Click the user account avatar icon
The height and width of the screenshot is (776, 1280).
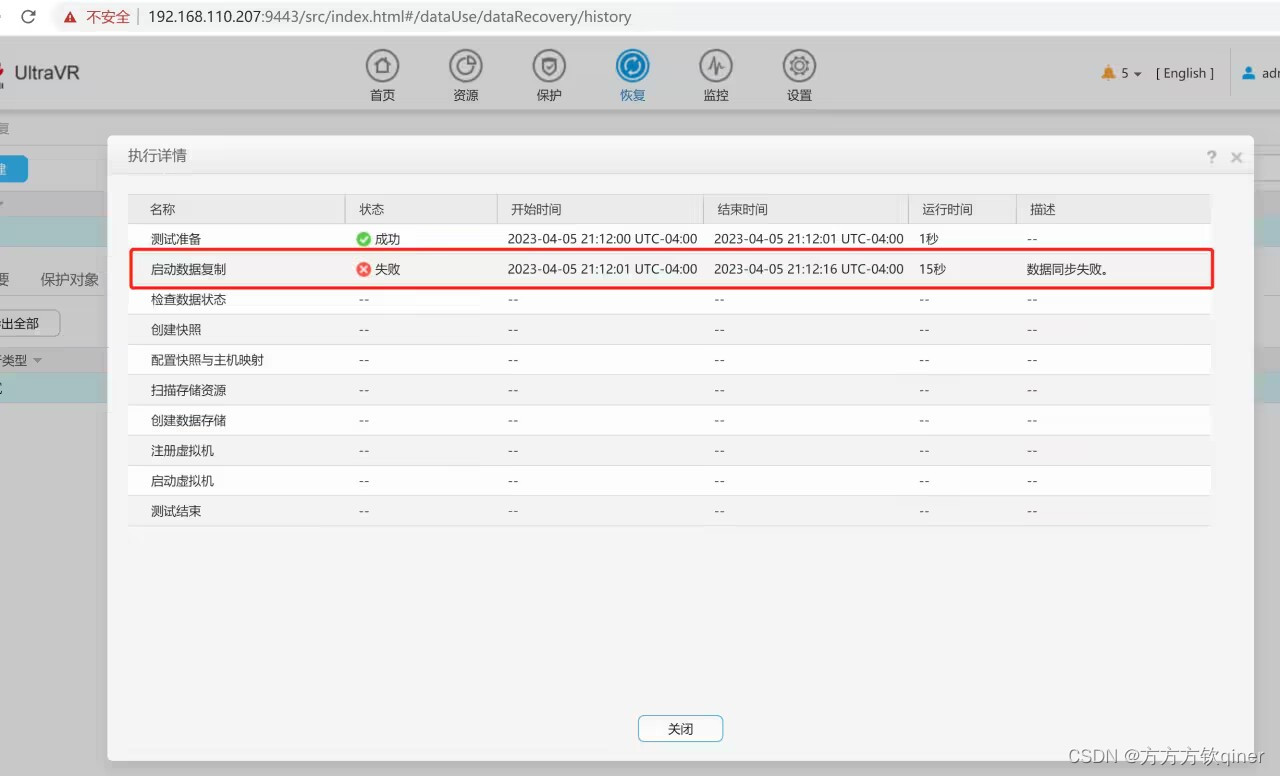(1248, 73)
